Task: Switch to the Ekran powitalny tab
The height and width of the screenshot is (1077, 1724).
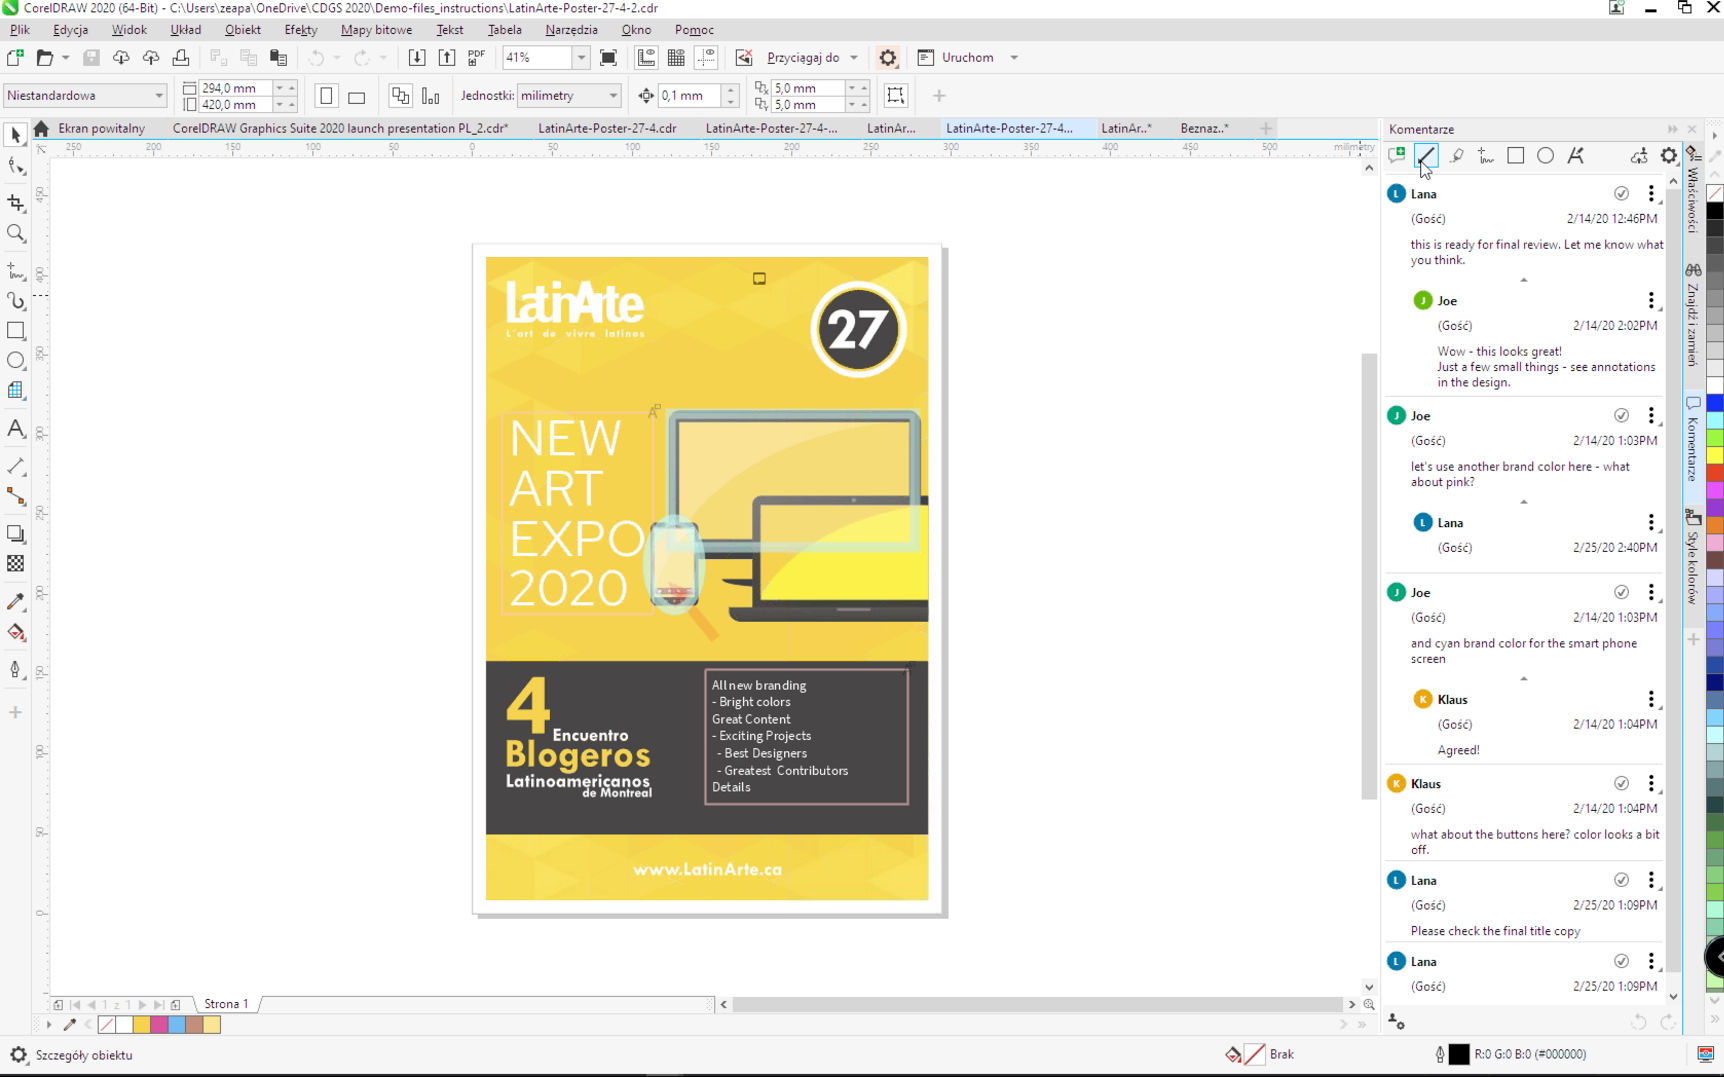Action: (101, 128)
